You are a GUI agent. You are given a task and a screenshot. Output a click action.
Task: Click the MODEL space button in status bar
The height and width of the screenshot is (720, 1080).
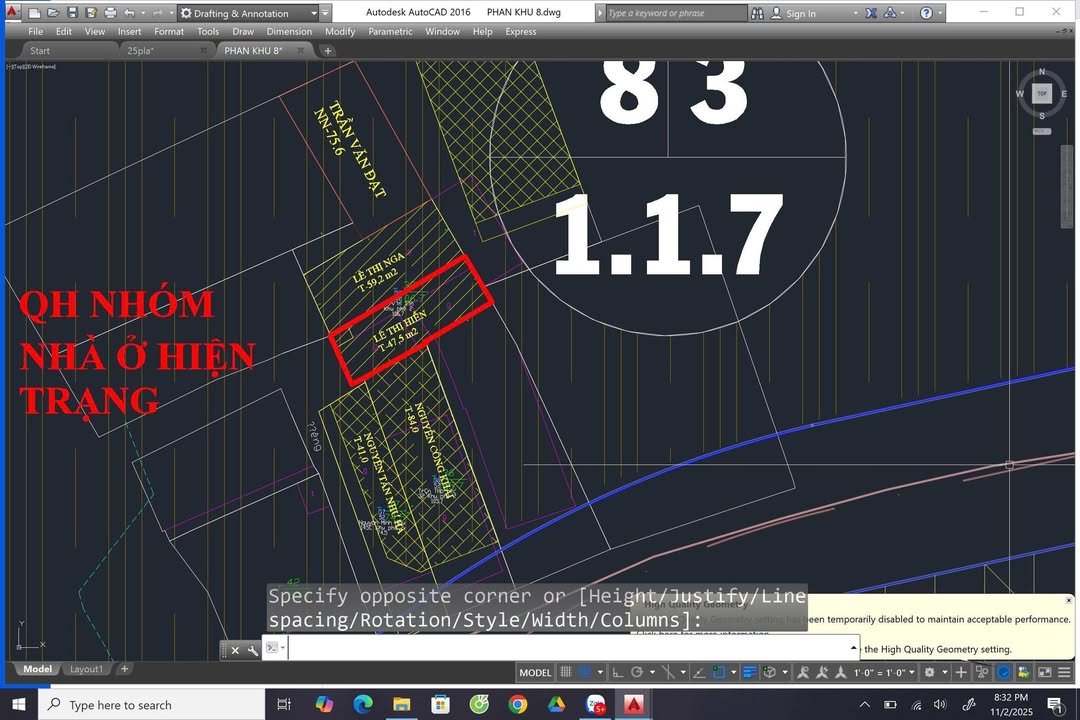pos(535,672)
